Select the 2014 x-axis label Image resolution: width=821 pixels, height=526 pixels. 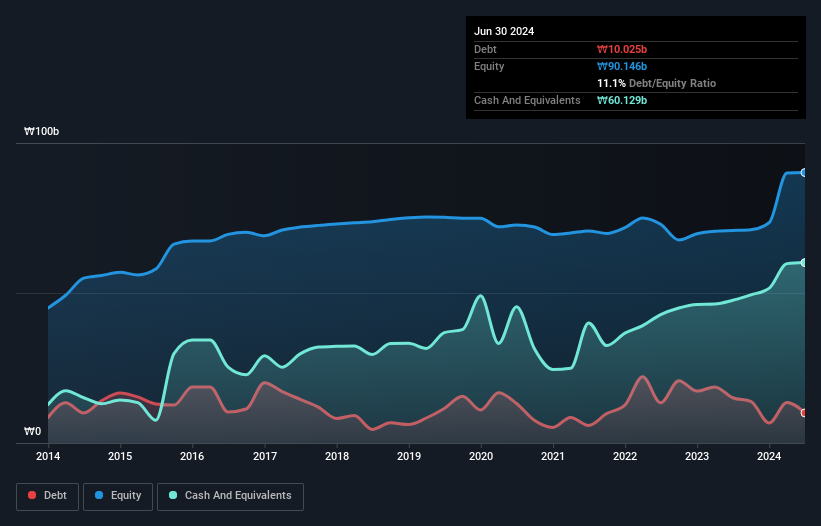point(48,456)
